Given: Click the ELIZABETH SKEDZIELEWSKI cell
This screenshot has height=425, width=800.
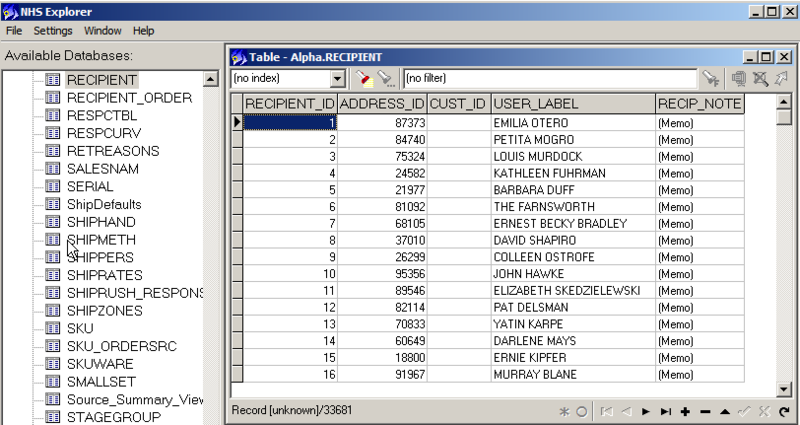Looking at the screenshot, I should [x=573, y=291].
